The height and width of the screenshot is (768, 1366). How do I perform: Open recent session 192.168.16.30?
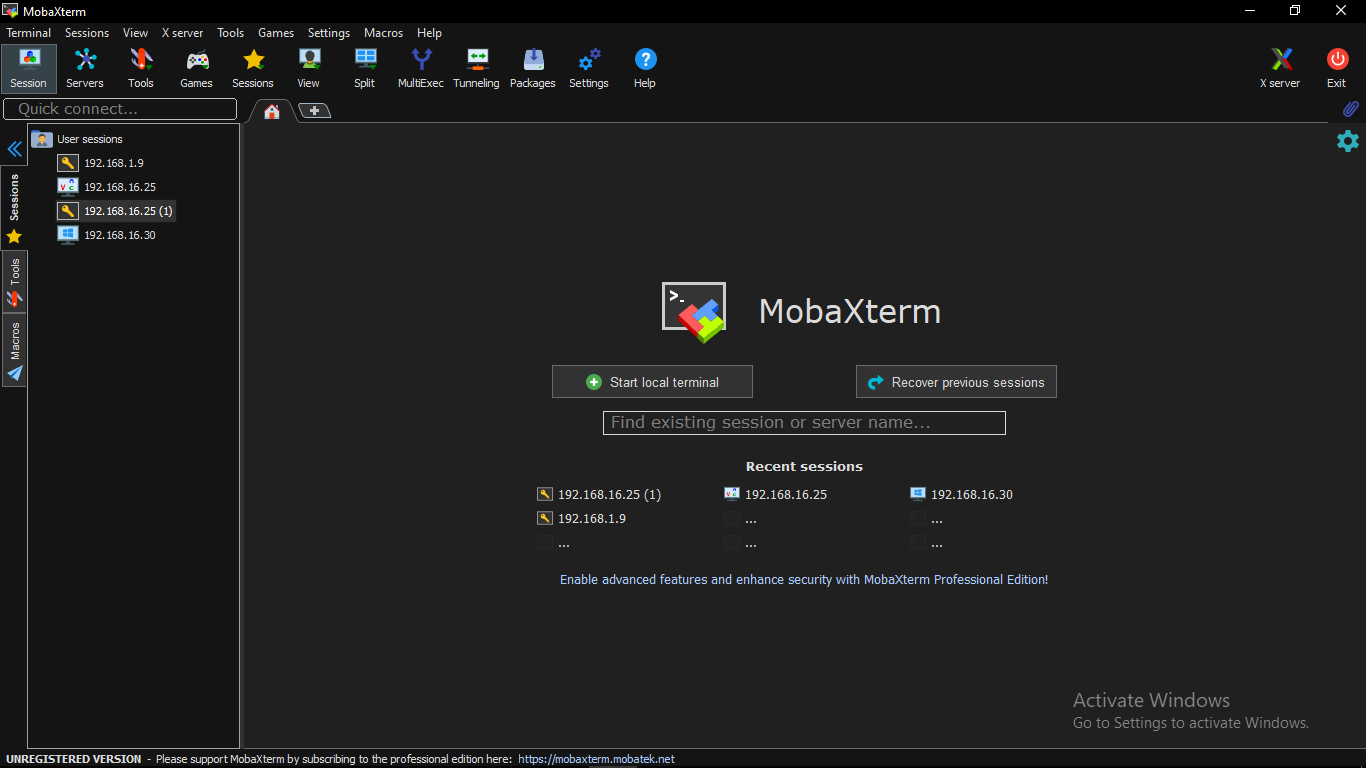coord(962,494)
